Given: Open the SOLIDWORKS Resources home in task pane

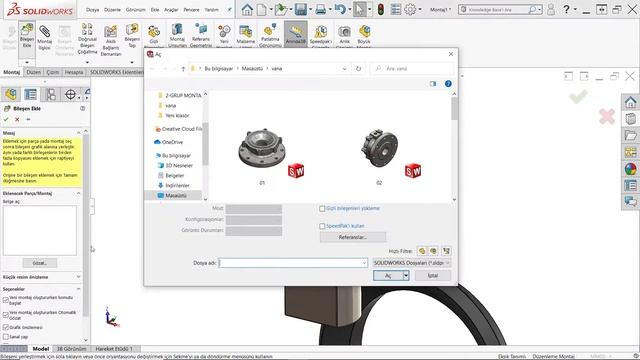Looking at the screenshot, I should tap(630, 102).
